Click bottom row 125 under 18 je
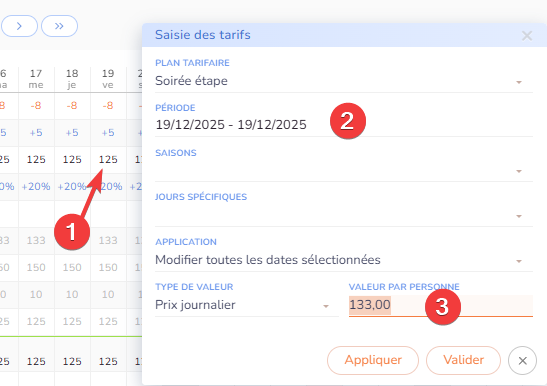 click(72, 361)
